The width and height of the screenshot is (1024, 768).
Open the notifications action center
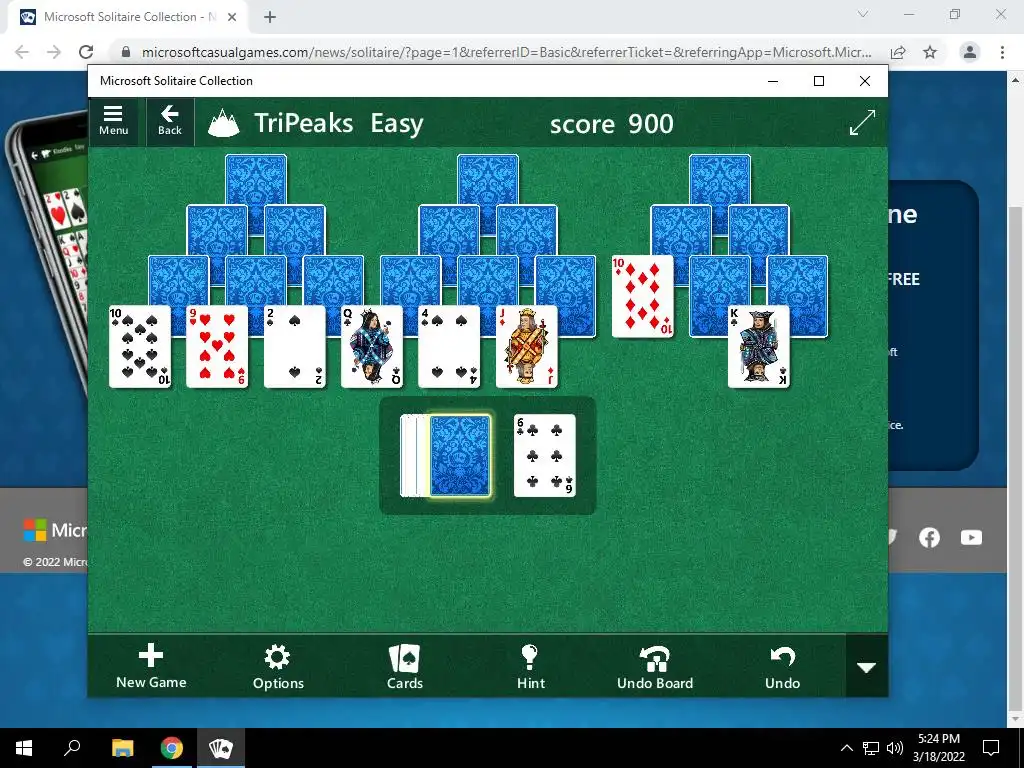[991, 748]
